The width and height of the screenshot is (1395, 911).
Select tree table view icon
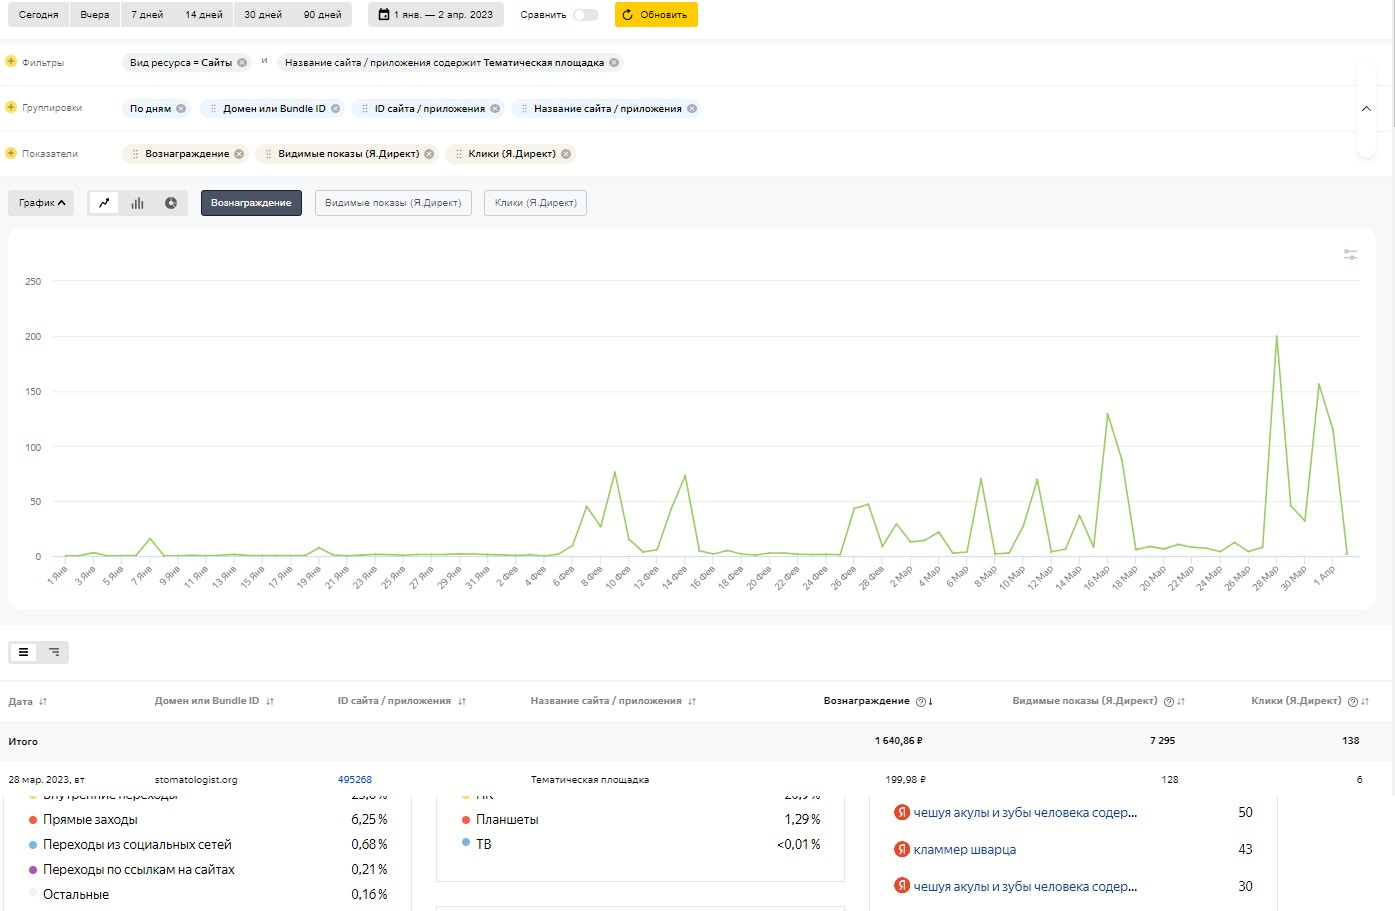[x=54, y=652]
